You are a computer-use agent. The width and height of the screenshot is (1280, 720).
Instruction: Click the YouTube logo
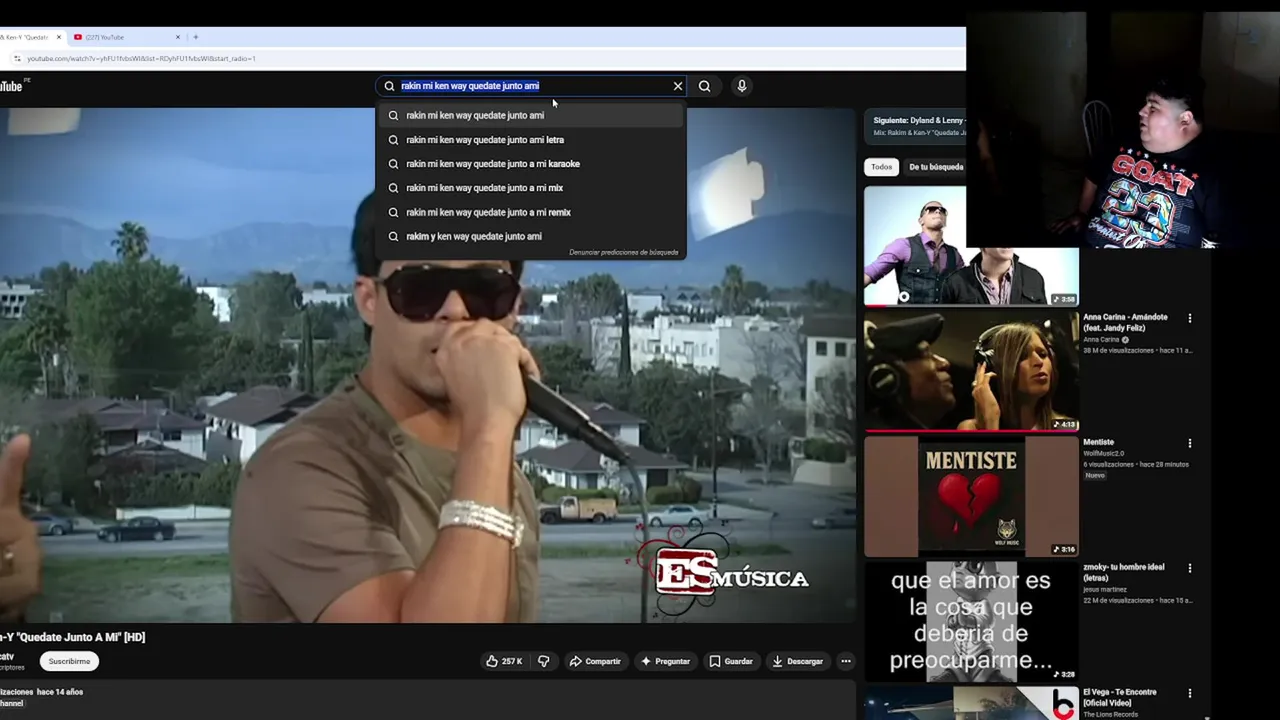(x=12, y=86)
